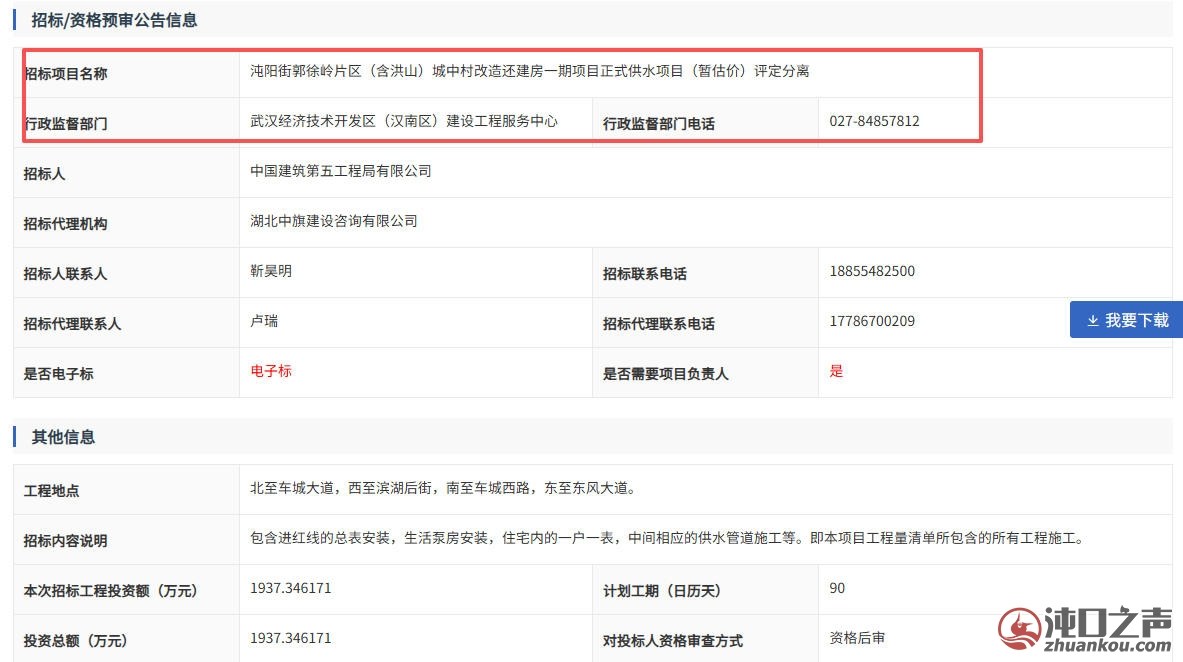Image resolution: width=1183 pixels, height=662 pixels.
Task: Select the 招标/资格预审公告信息 section heading
Action: pos(114,20)
